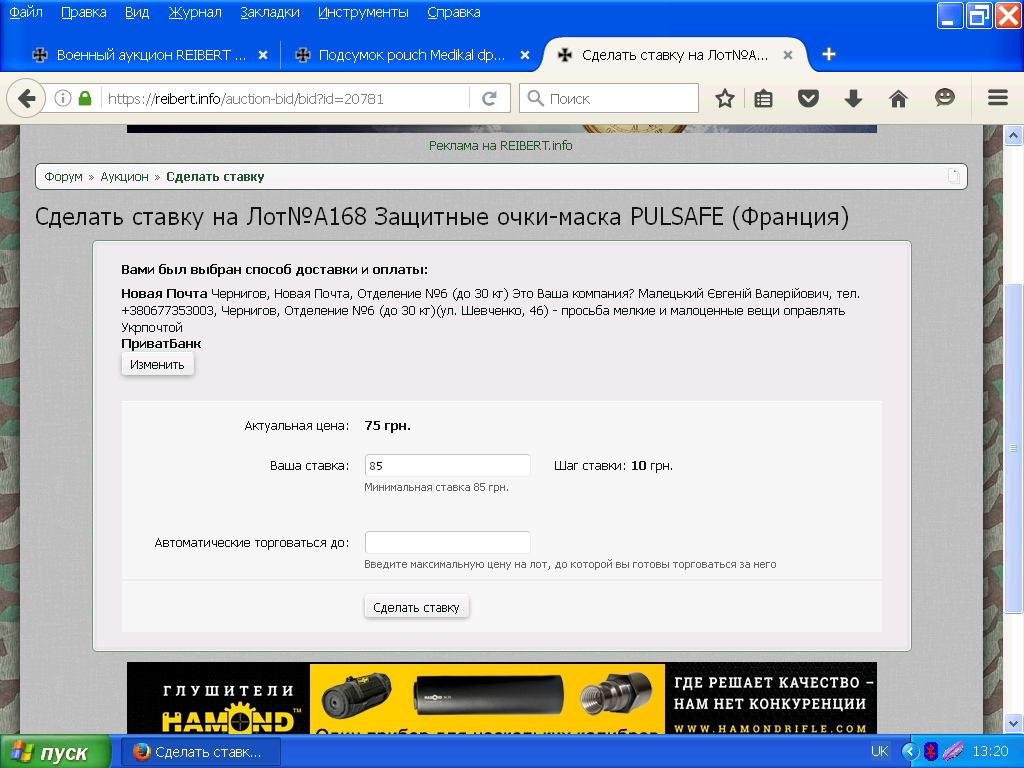1024x768 pixels.
Task: Go to the Home page icon
Action: coord(899,99)
